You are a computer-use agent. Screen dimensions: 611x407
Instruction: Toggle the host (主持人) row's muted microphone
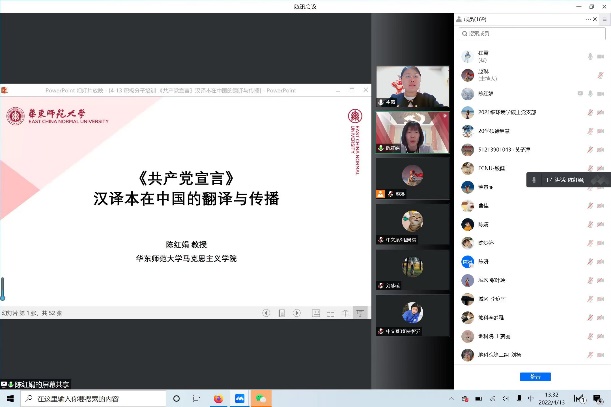600,75
